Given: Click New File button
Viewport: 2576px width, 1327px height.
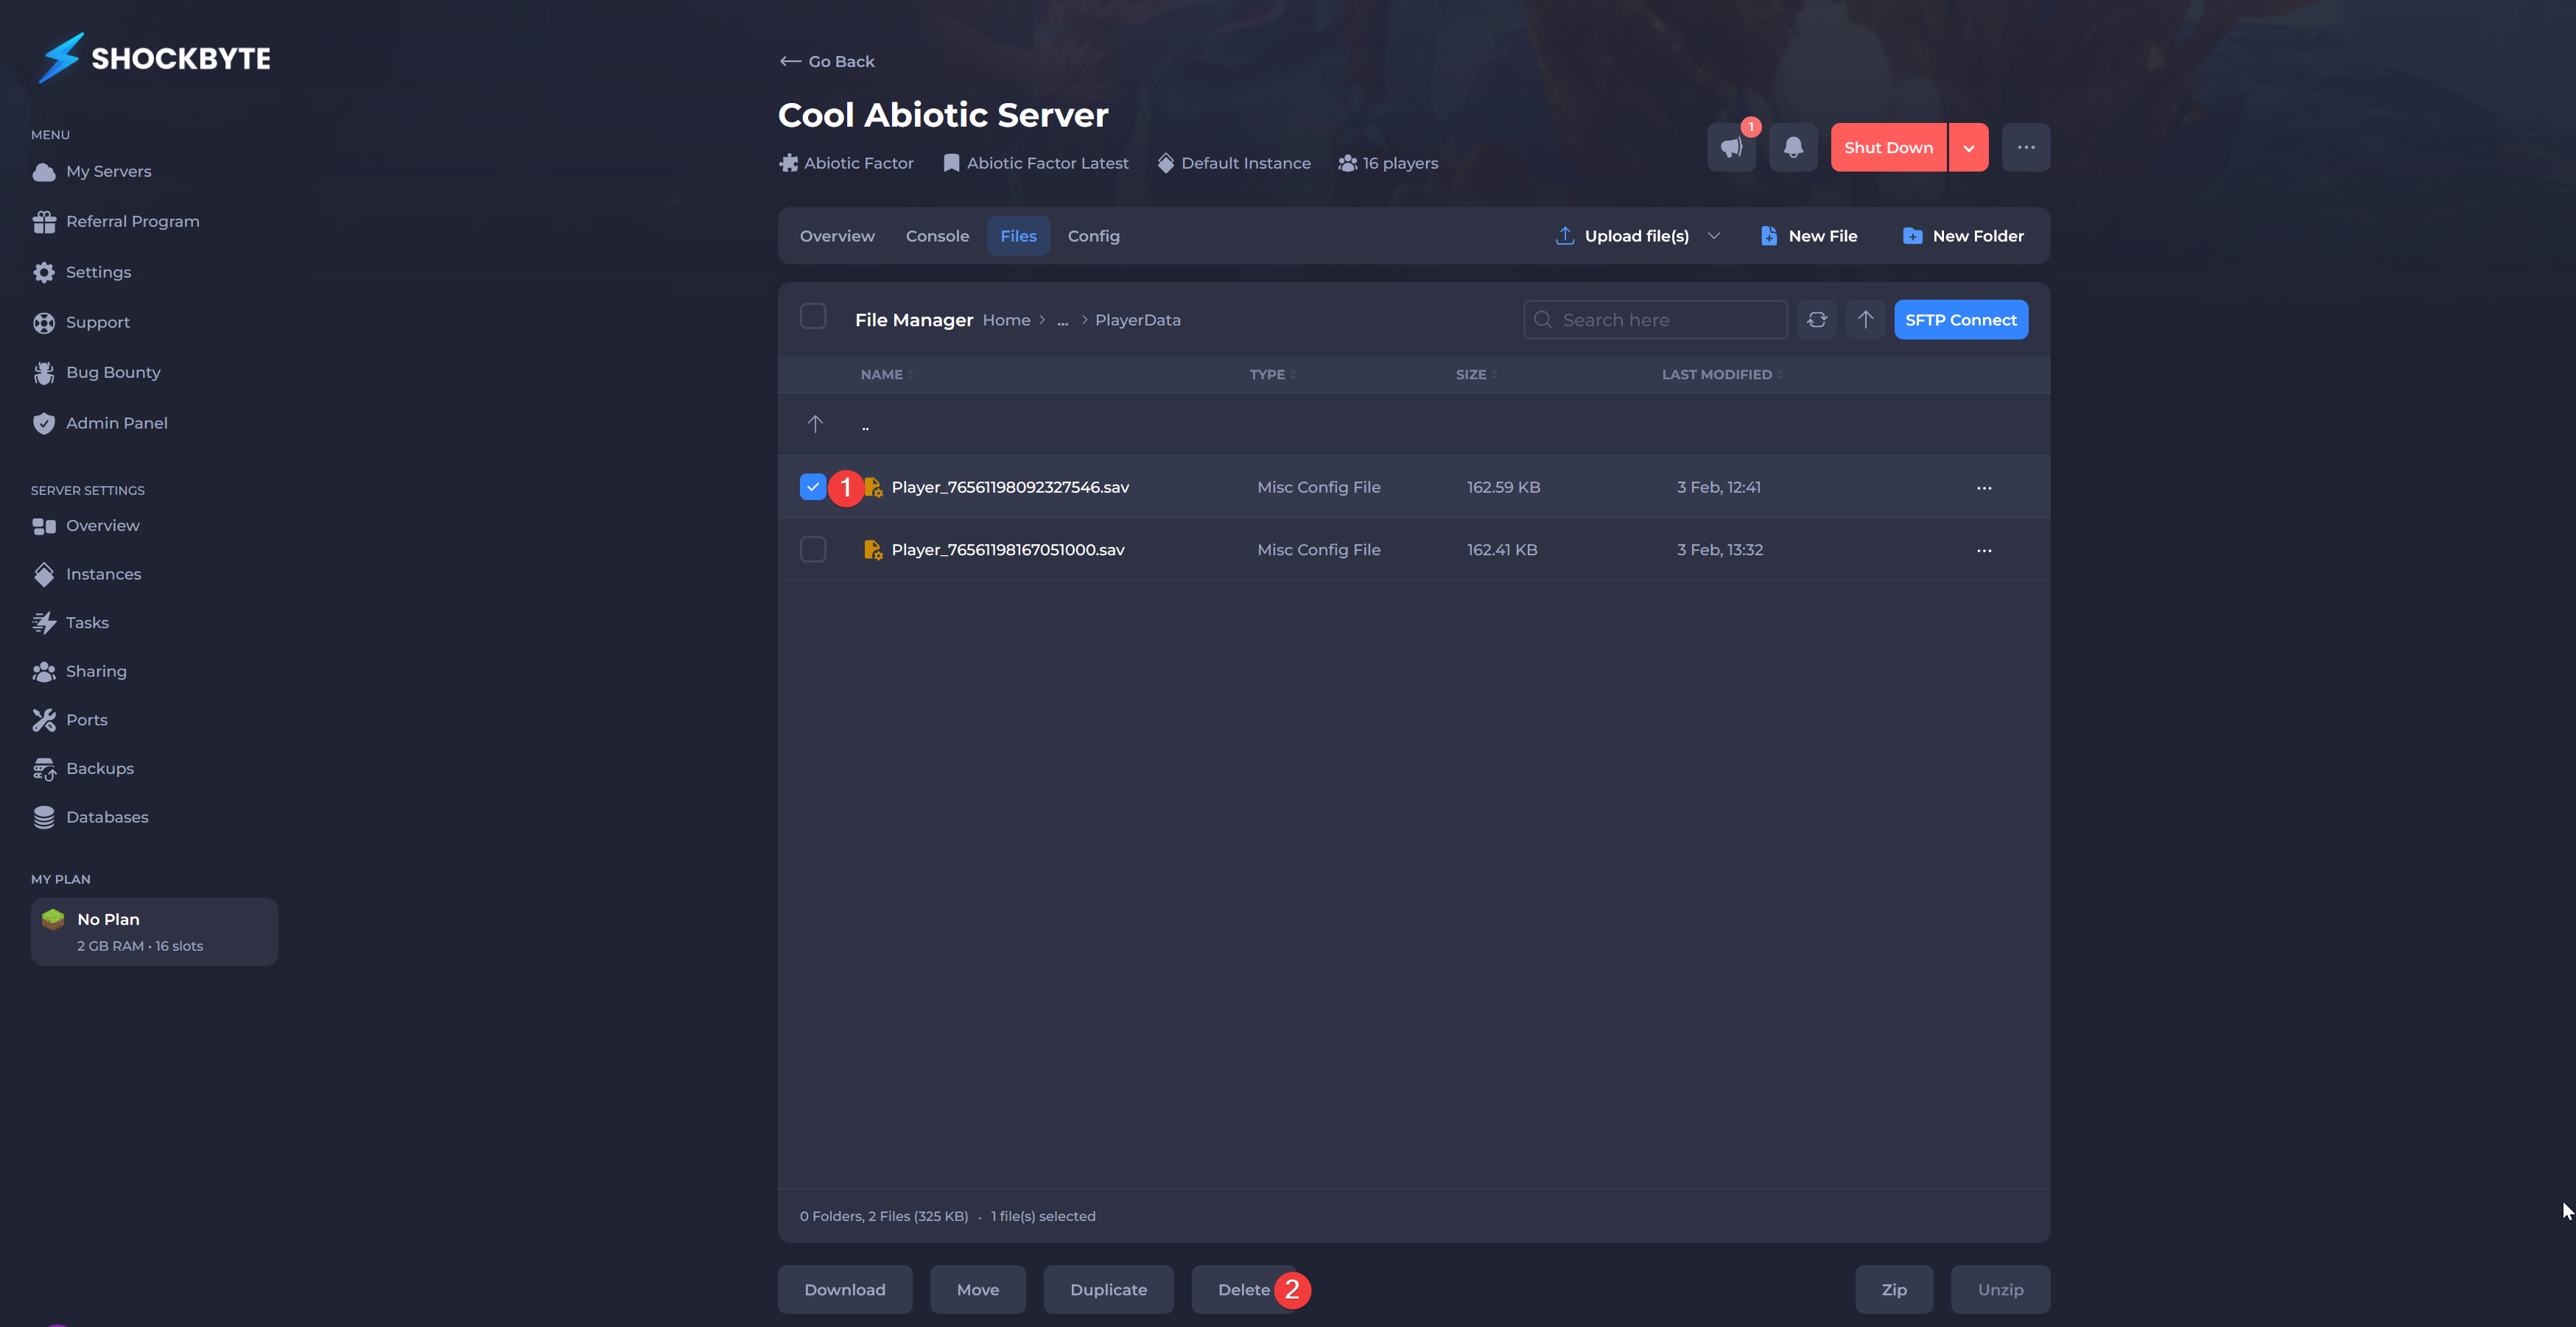Looking at the screenshot, I should (x=1808, y=236).
